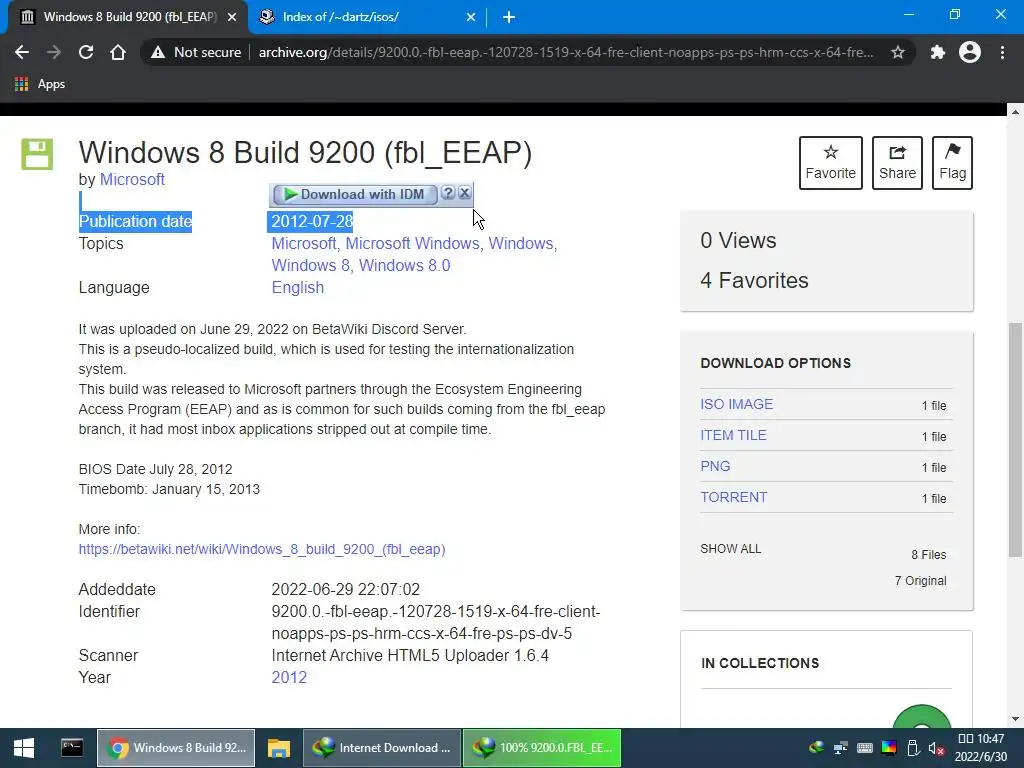1024x768 pixels.
Task: Click Download with IDM button
Action: pos(355,194)
